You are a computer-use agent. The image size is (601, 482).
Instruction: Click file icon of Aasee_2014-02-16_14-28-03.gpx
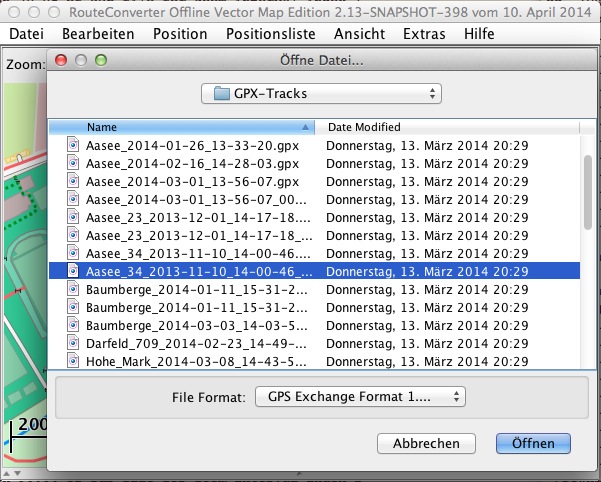[x=72, y=163]
